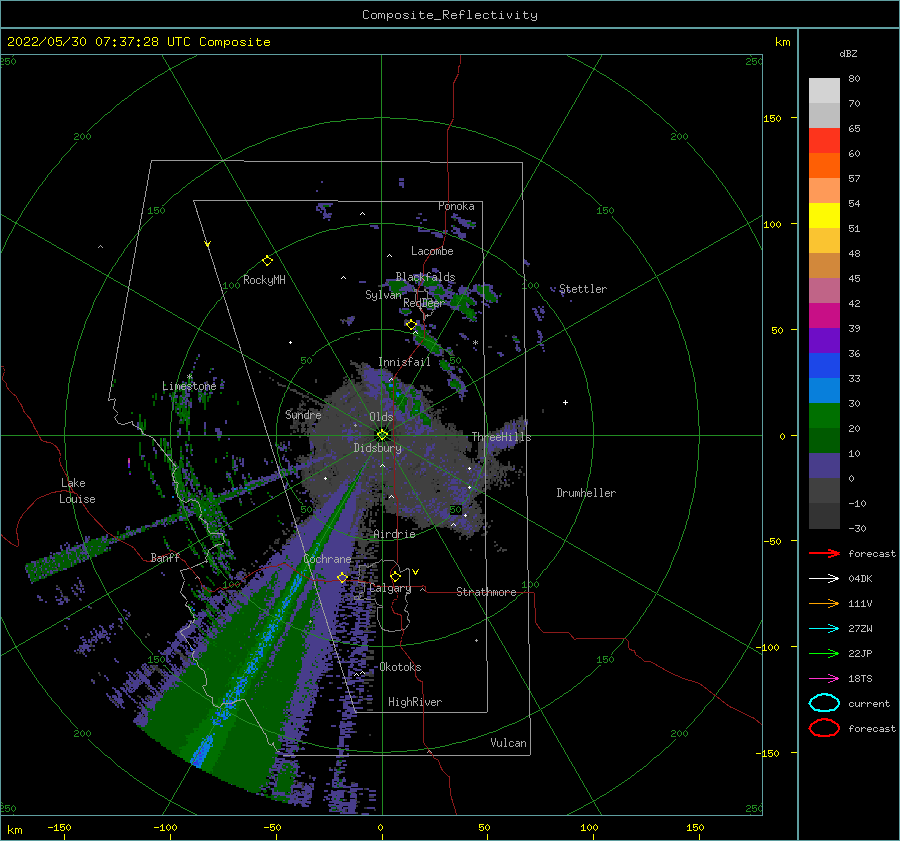Click the red forecast arrow legend icon
This screenshot has width=900, height=841.
(824, 553)
